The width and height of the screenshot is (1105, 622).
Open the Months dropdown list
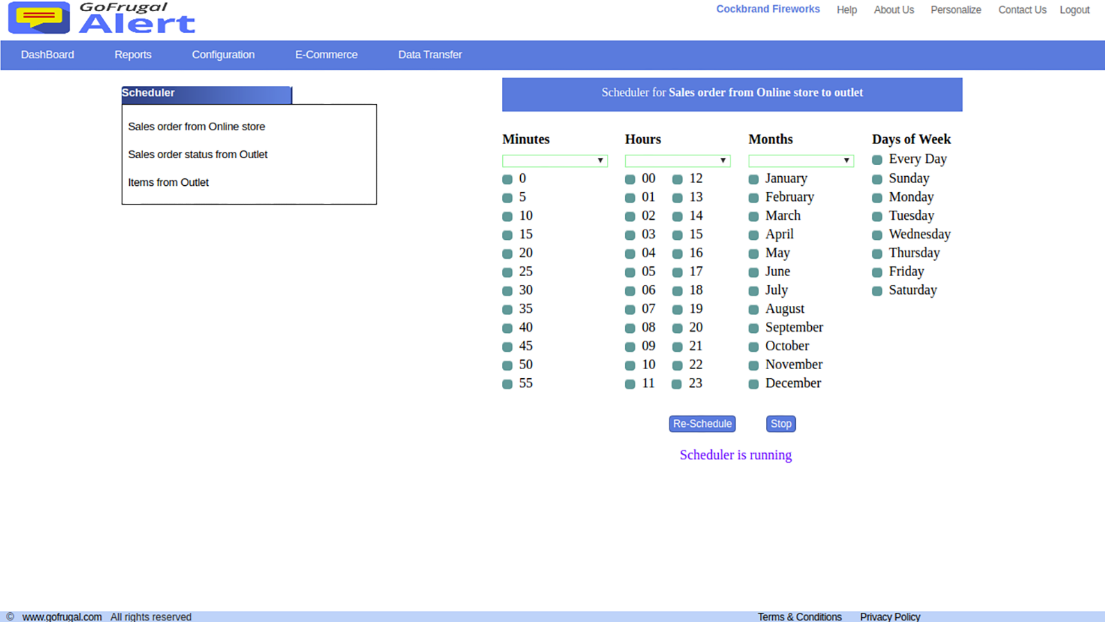point(800,160)
